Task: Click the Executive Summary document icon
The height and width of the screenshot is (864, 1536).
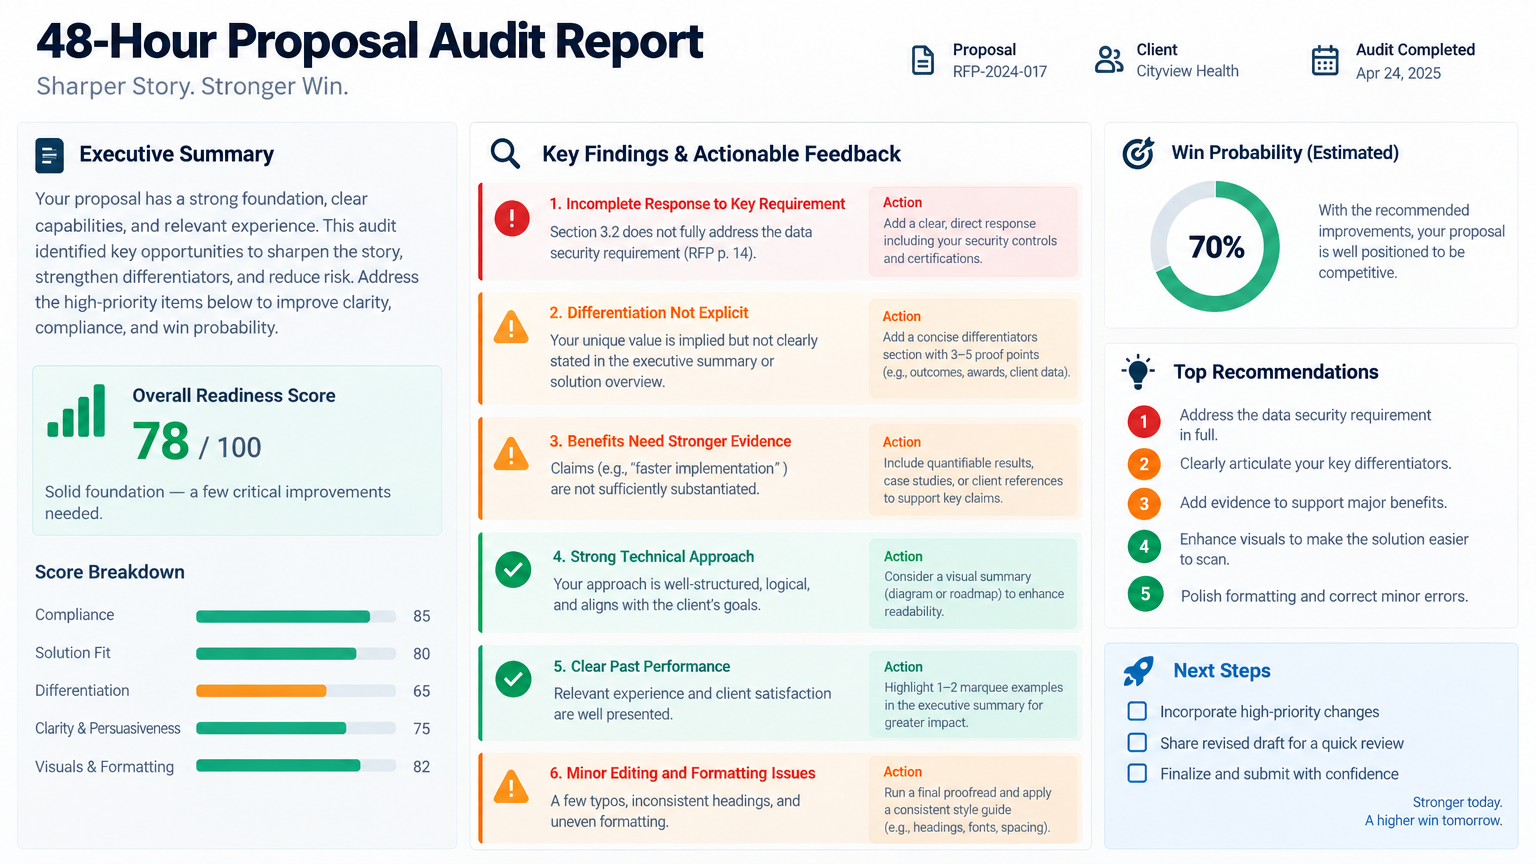Action: tap(49, 155)
